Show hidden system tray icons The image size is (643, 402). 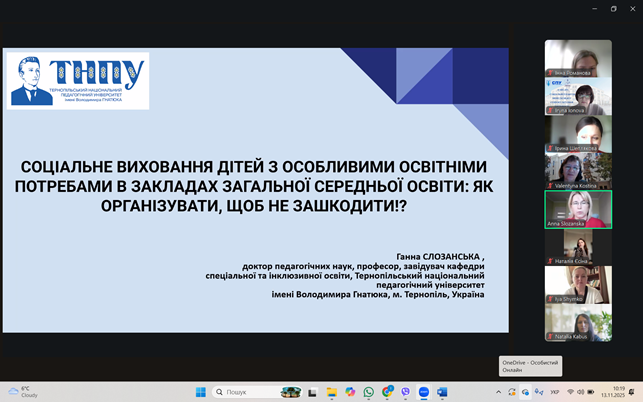(x=498, y=392)
